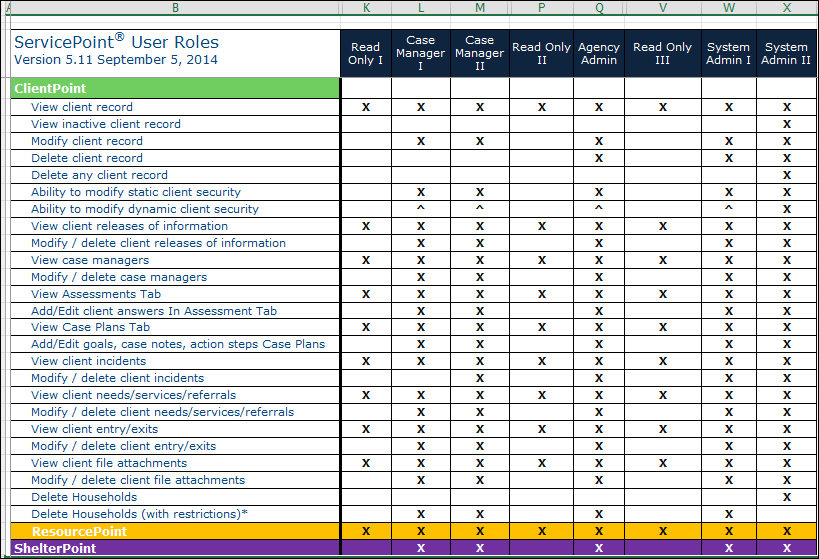Select column header M
The height and width of the screenshot is (559, 819).
point(480,7)
